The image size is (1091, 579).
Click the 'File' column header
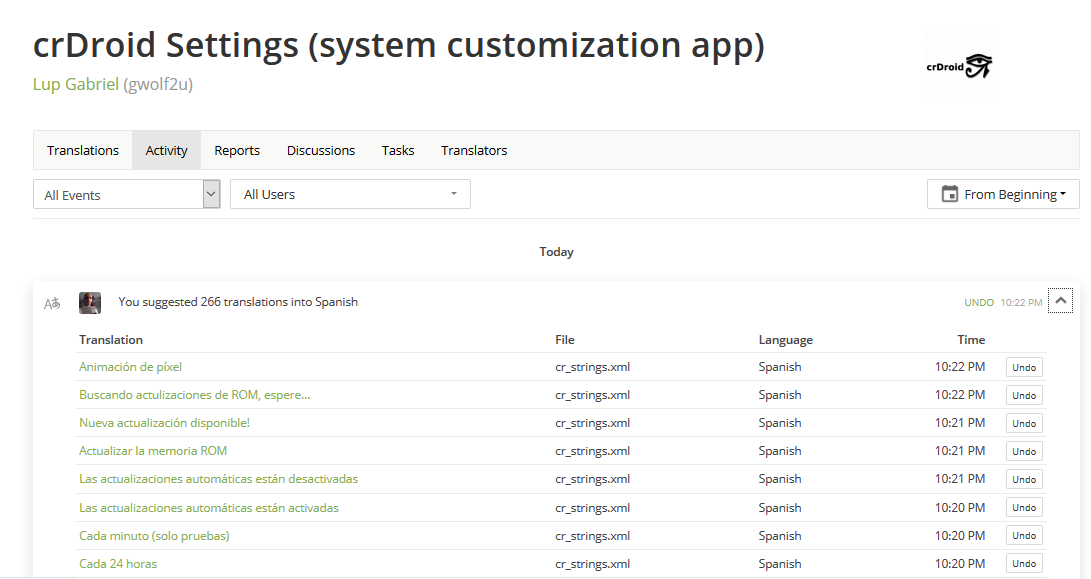click(565, 340)
